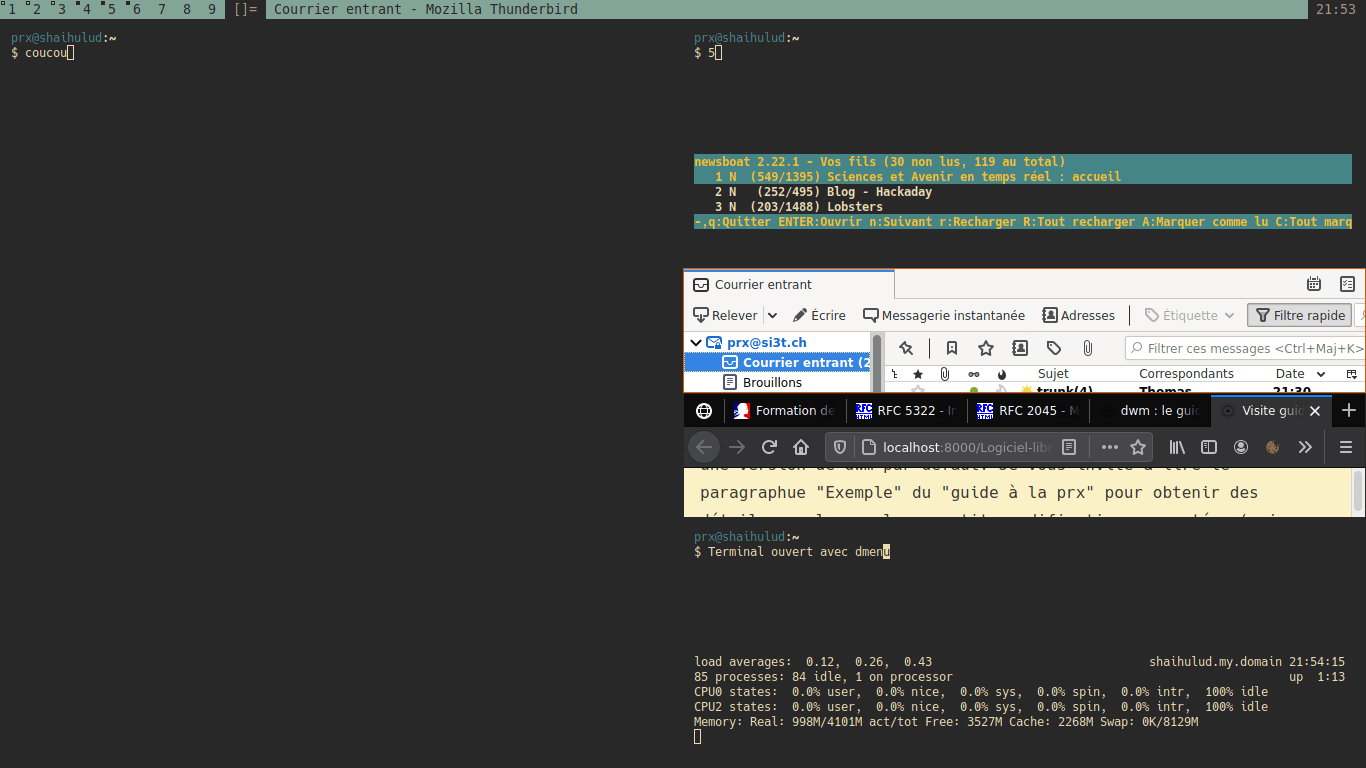Sort messages by Correspondants column
1366x768 pixels.
pyautogui.click(x=1186, y=374)
